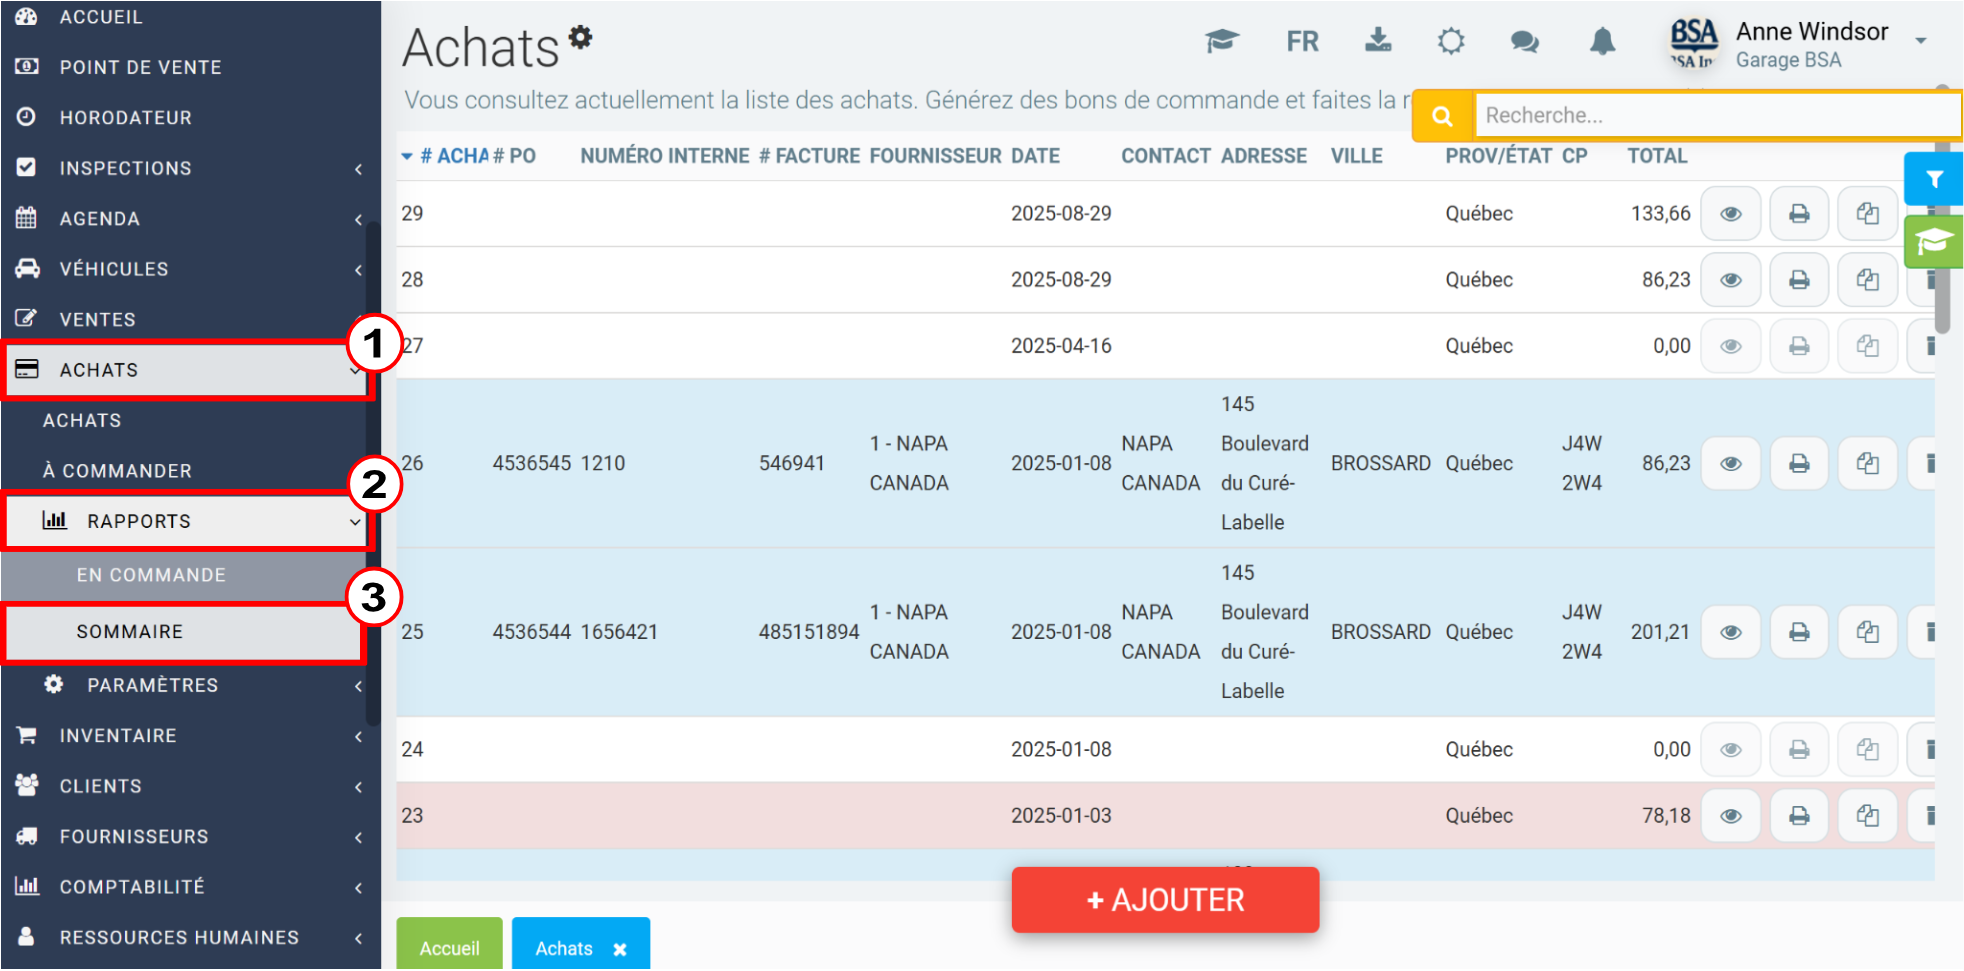The width and height of the screenshot is (1964, 971).
Task: Open the blue filter funnel button
Action: coord(1934,179)
